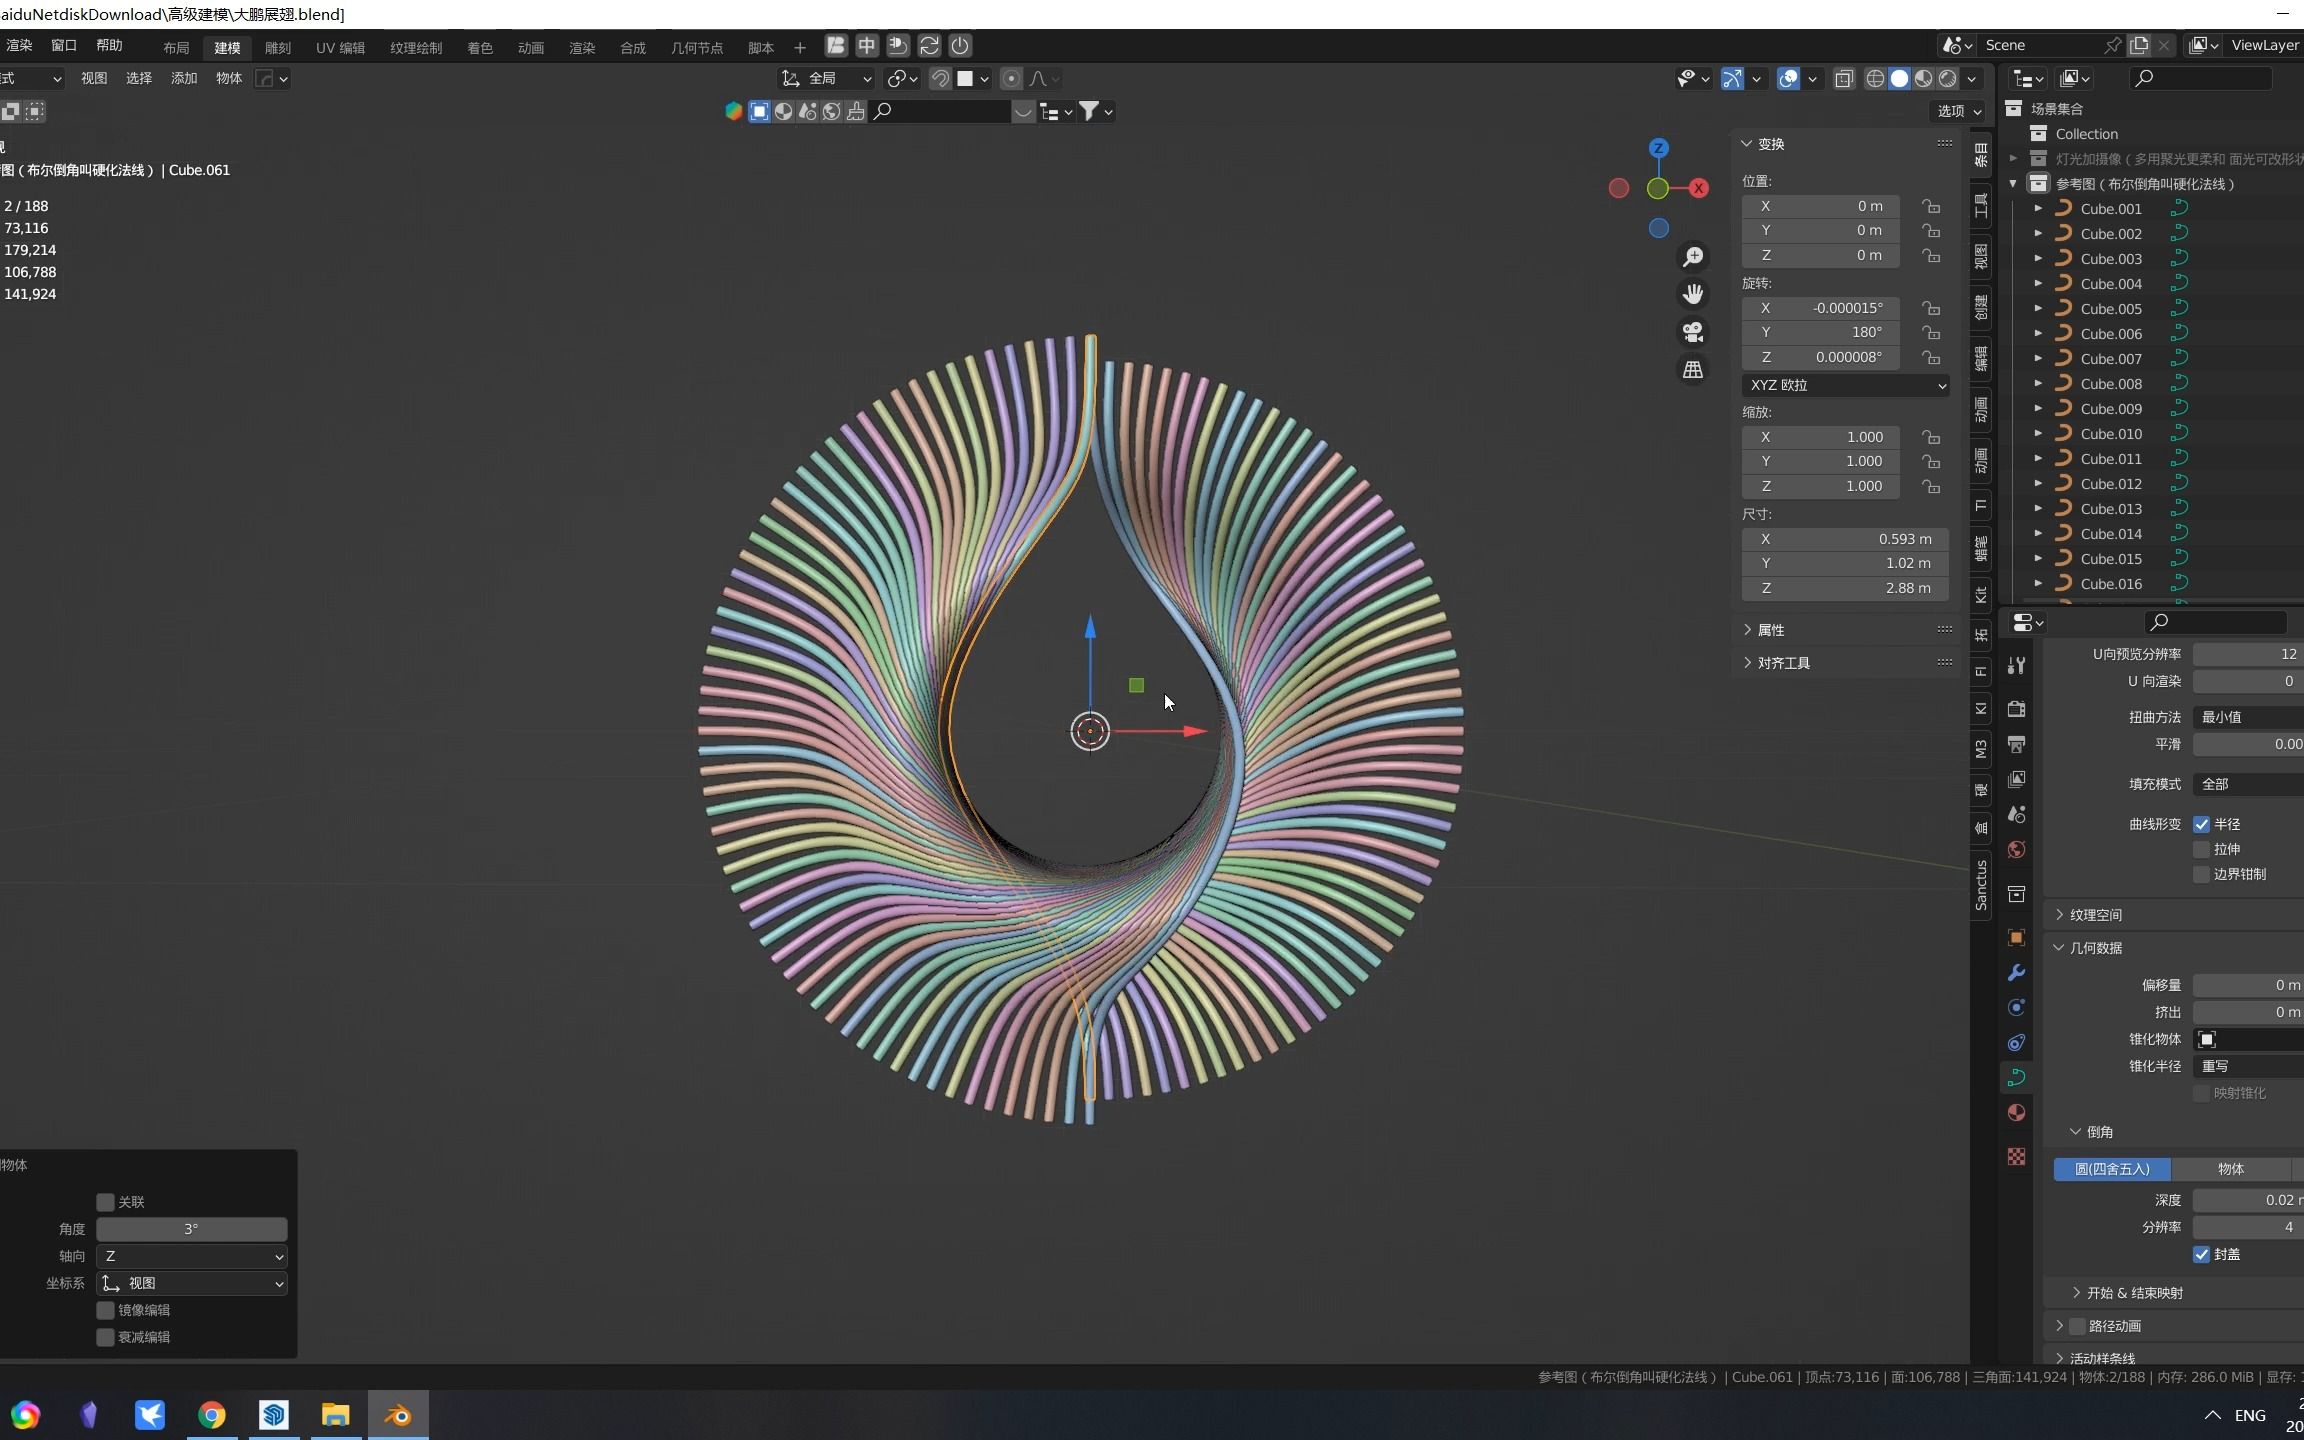Open the 全局 transform orientation dropdown

click(826, 78)
